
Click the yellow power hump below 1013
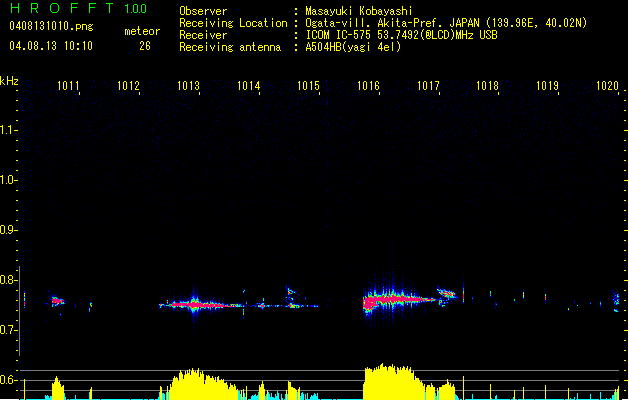tap(203, 384)
